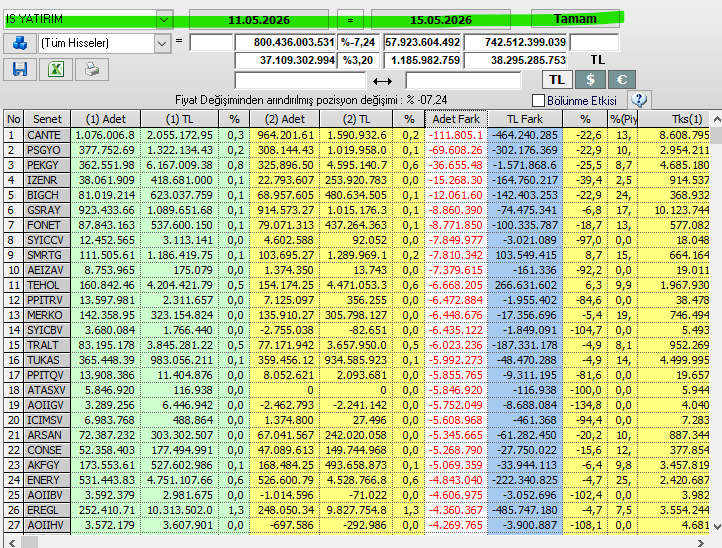Sort by the (2) TL column header
722x548 pixels.
tap(356, 119)
